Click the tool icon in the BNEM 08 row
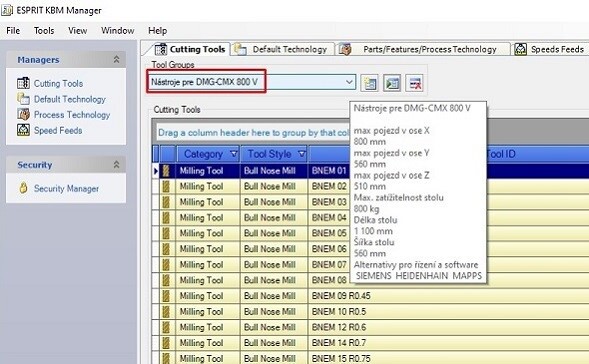 pyautogui.click(x=166, y=280)
